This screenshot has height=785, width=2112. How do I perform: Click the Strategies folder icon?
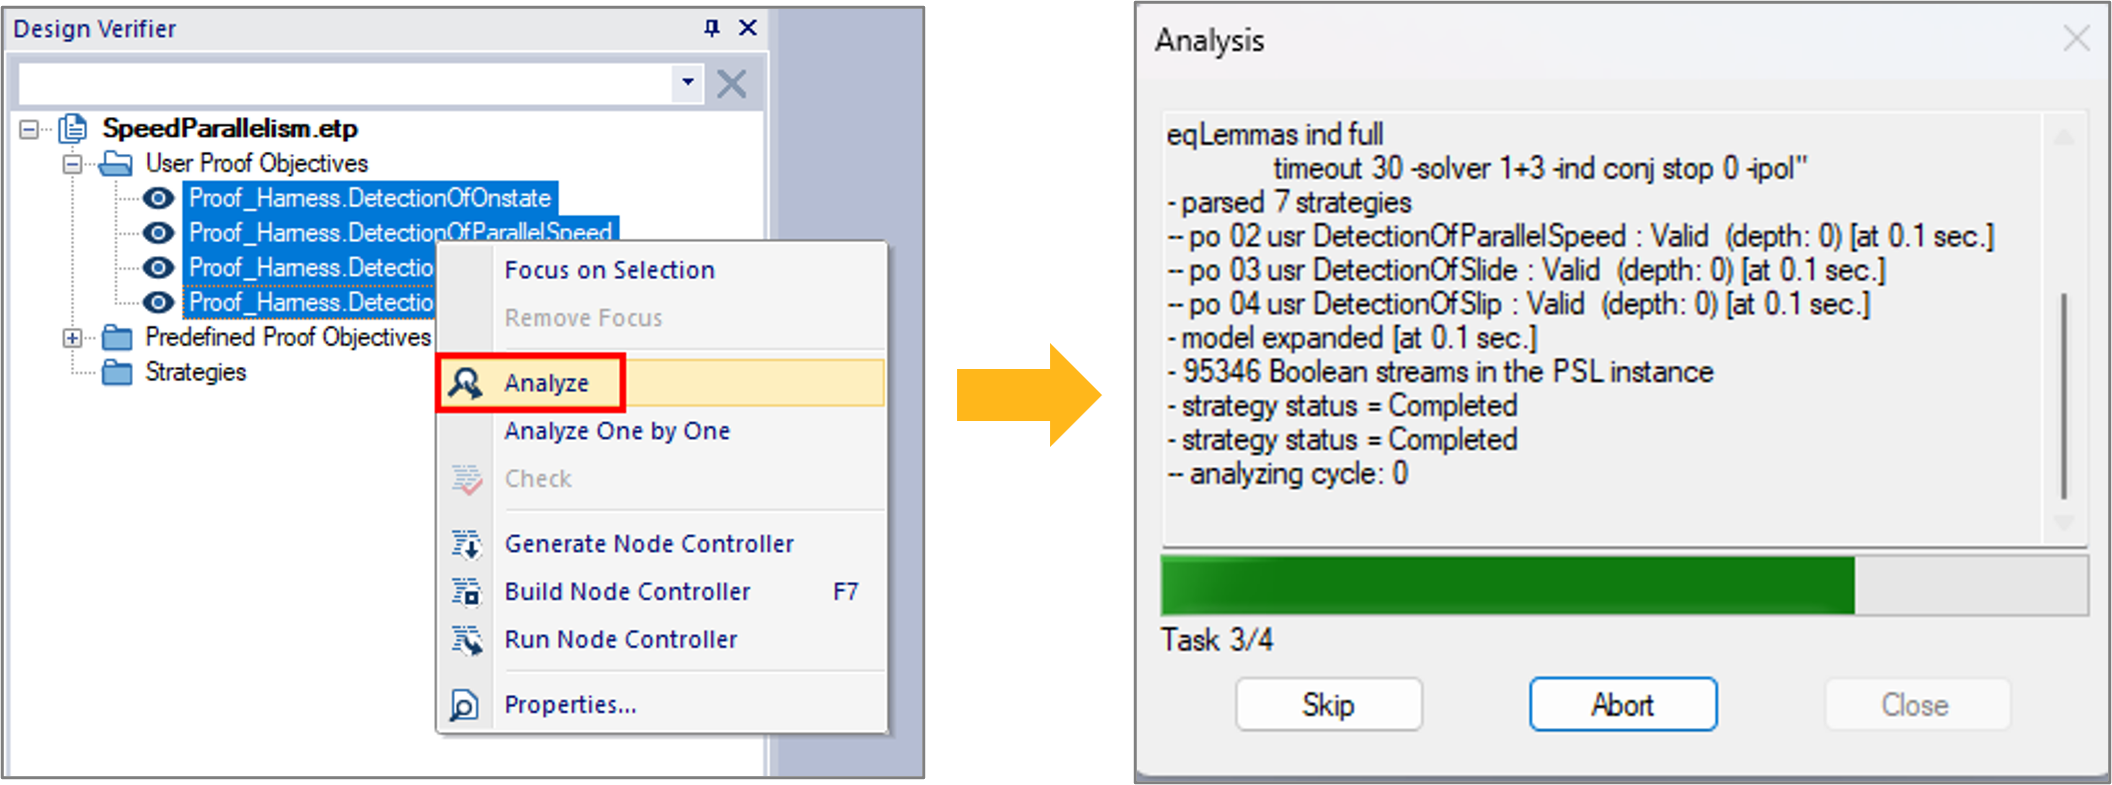117,373
